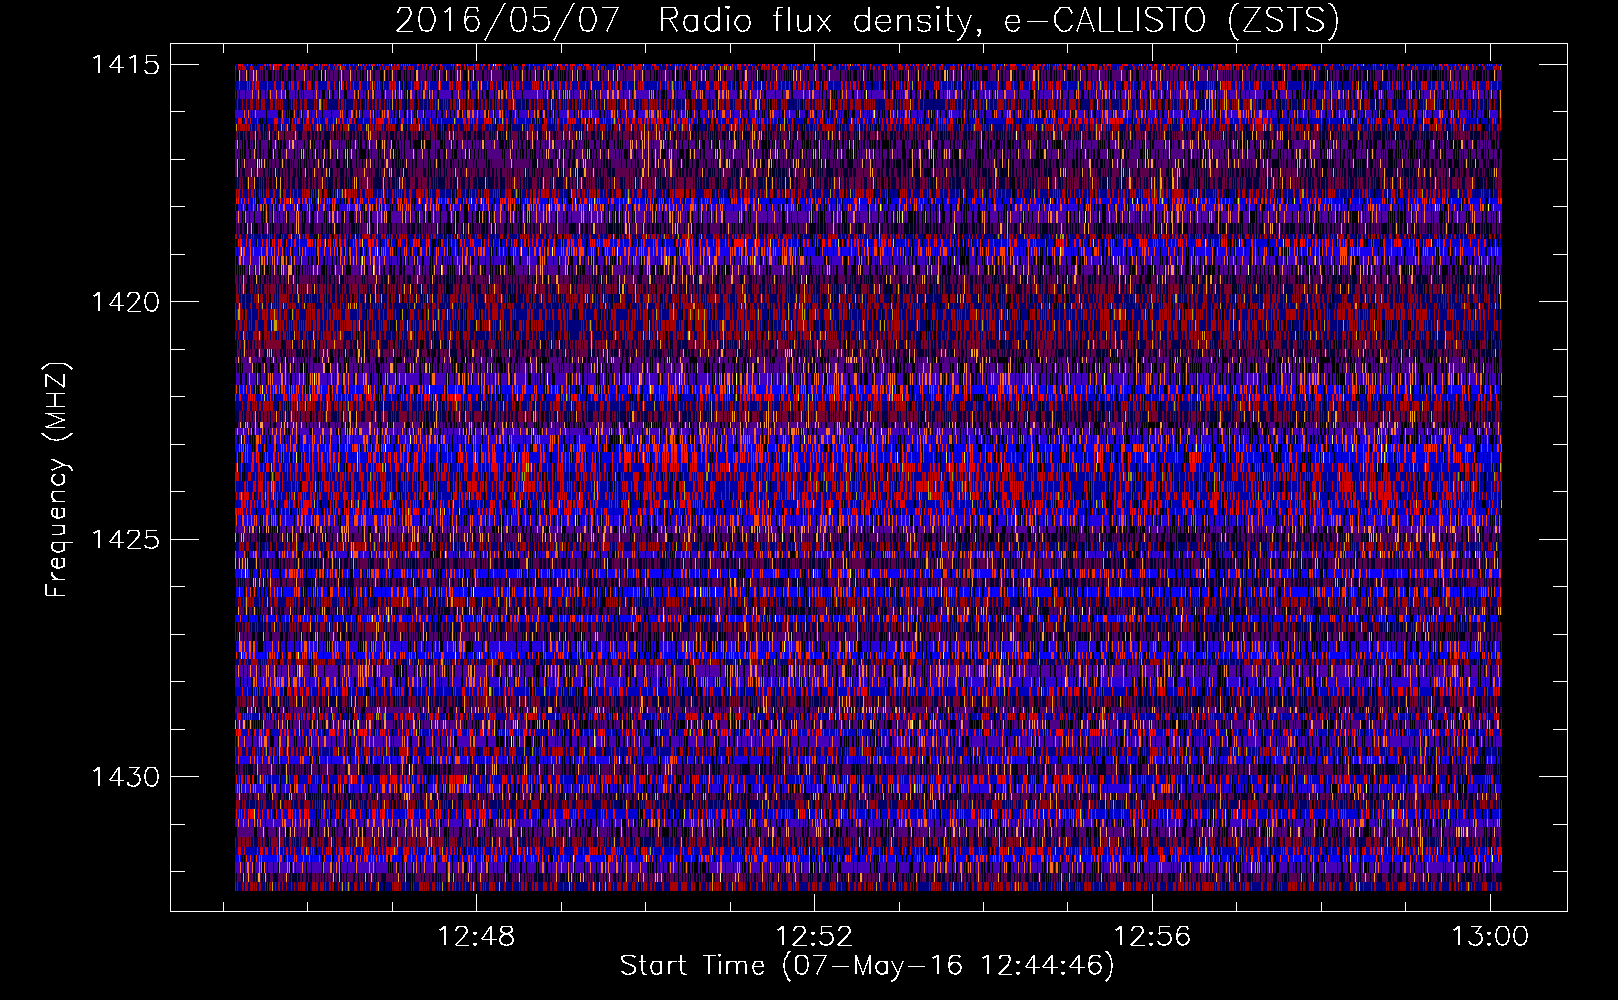Select the 1415 frequency axis label
The image size is (1618, 1000).
pos(125,65)
